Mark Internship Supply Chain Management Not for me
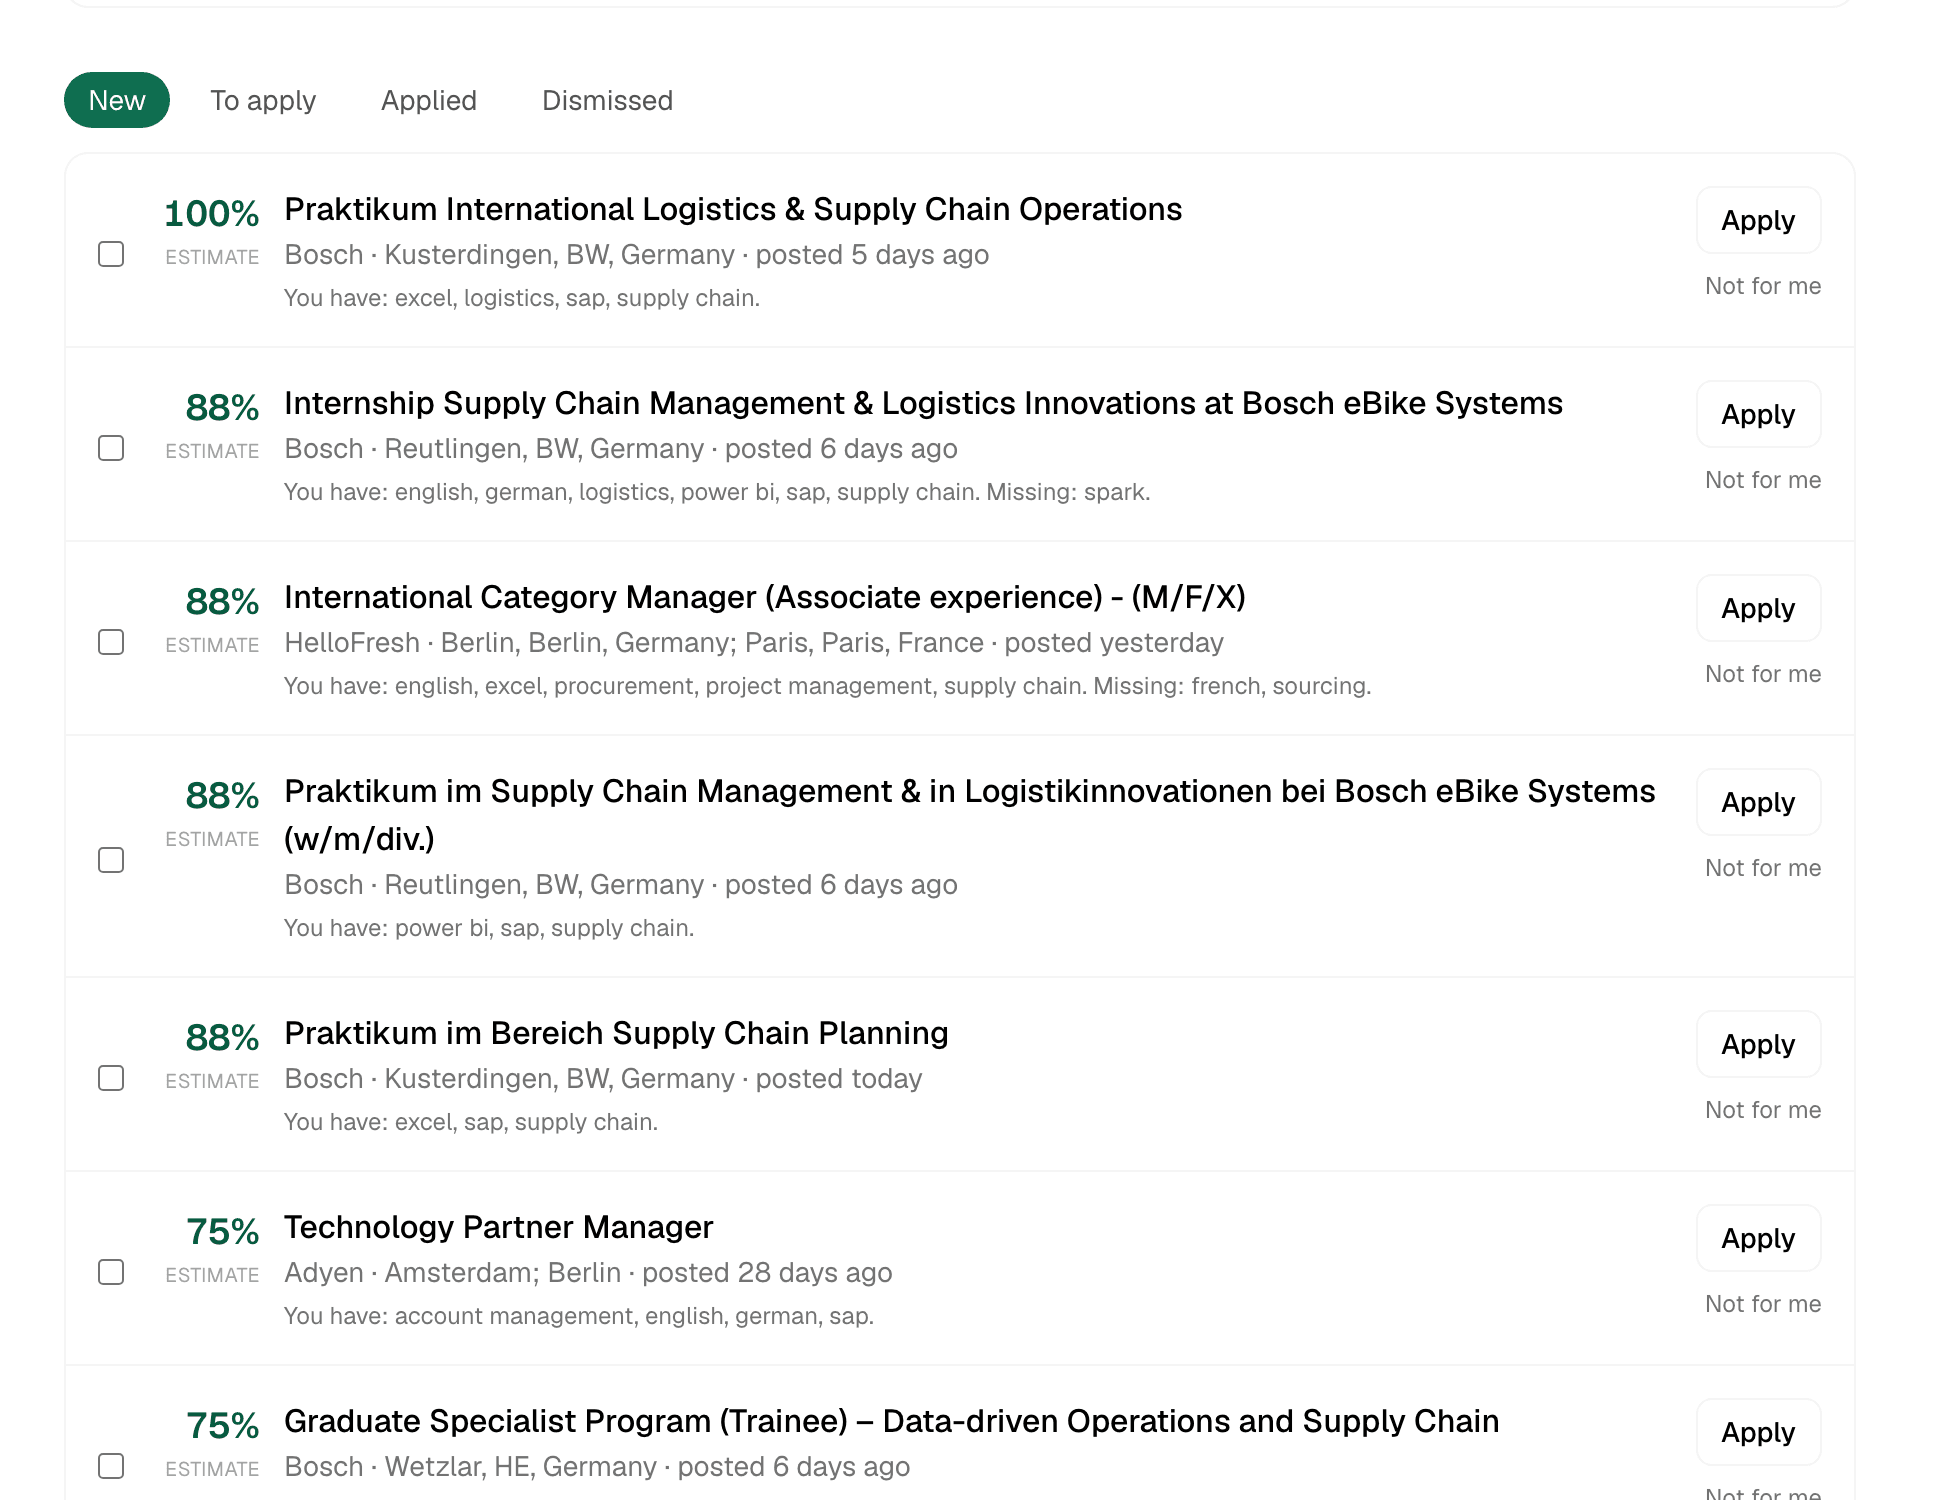1952x1500 pixels. [x=1763, y=480]
